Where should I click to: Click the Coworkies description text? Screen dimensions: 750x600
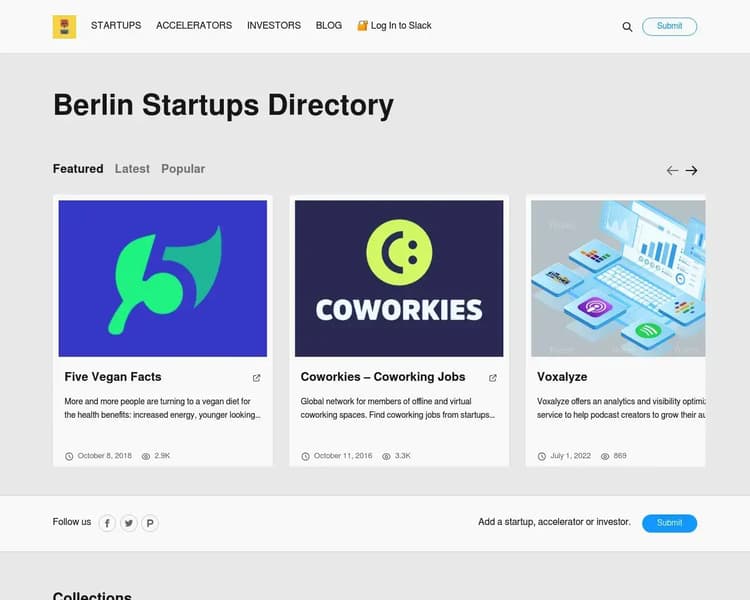coord(398,408)
